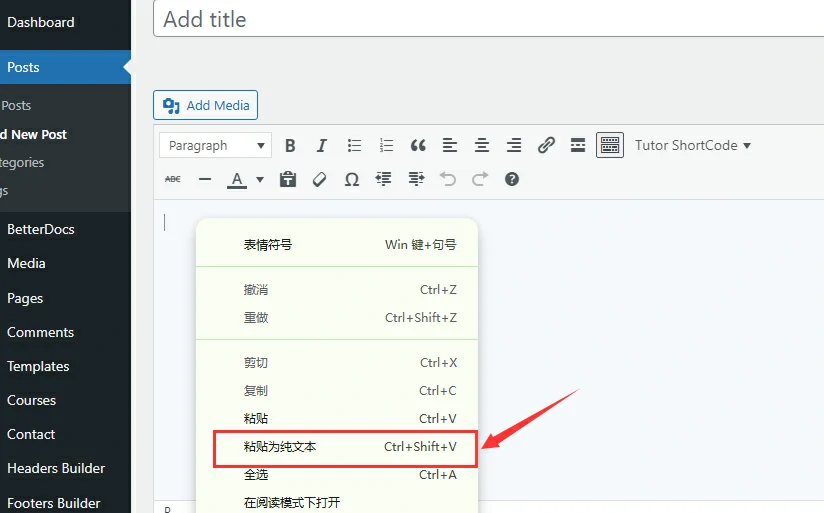Screen dimensions: 824x513
Task: Insert a bulleted list
Action: tap(354, 146)
